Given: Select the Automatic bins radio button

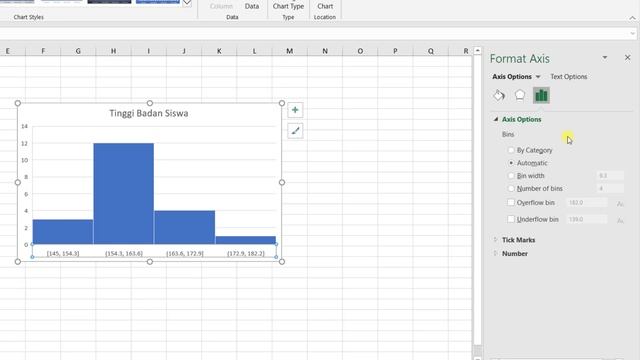Looking at the screenshot, I should [x=511, y=162].
